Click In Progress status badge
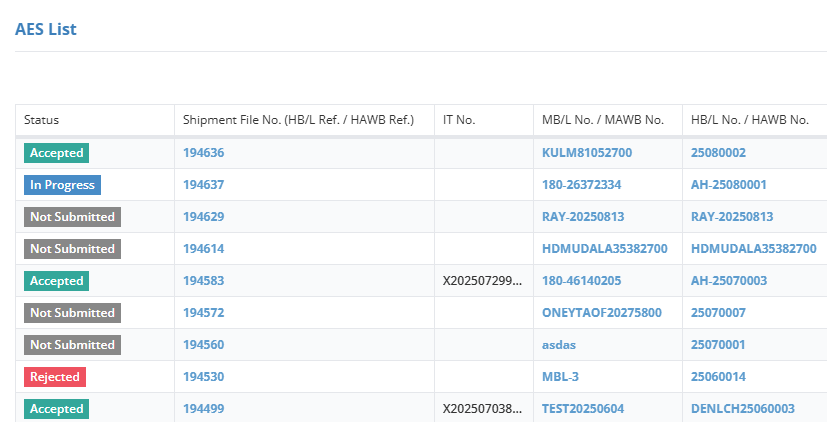Viewport: 827px width, 422px height. [62, 185]
